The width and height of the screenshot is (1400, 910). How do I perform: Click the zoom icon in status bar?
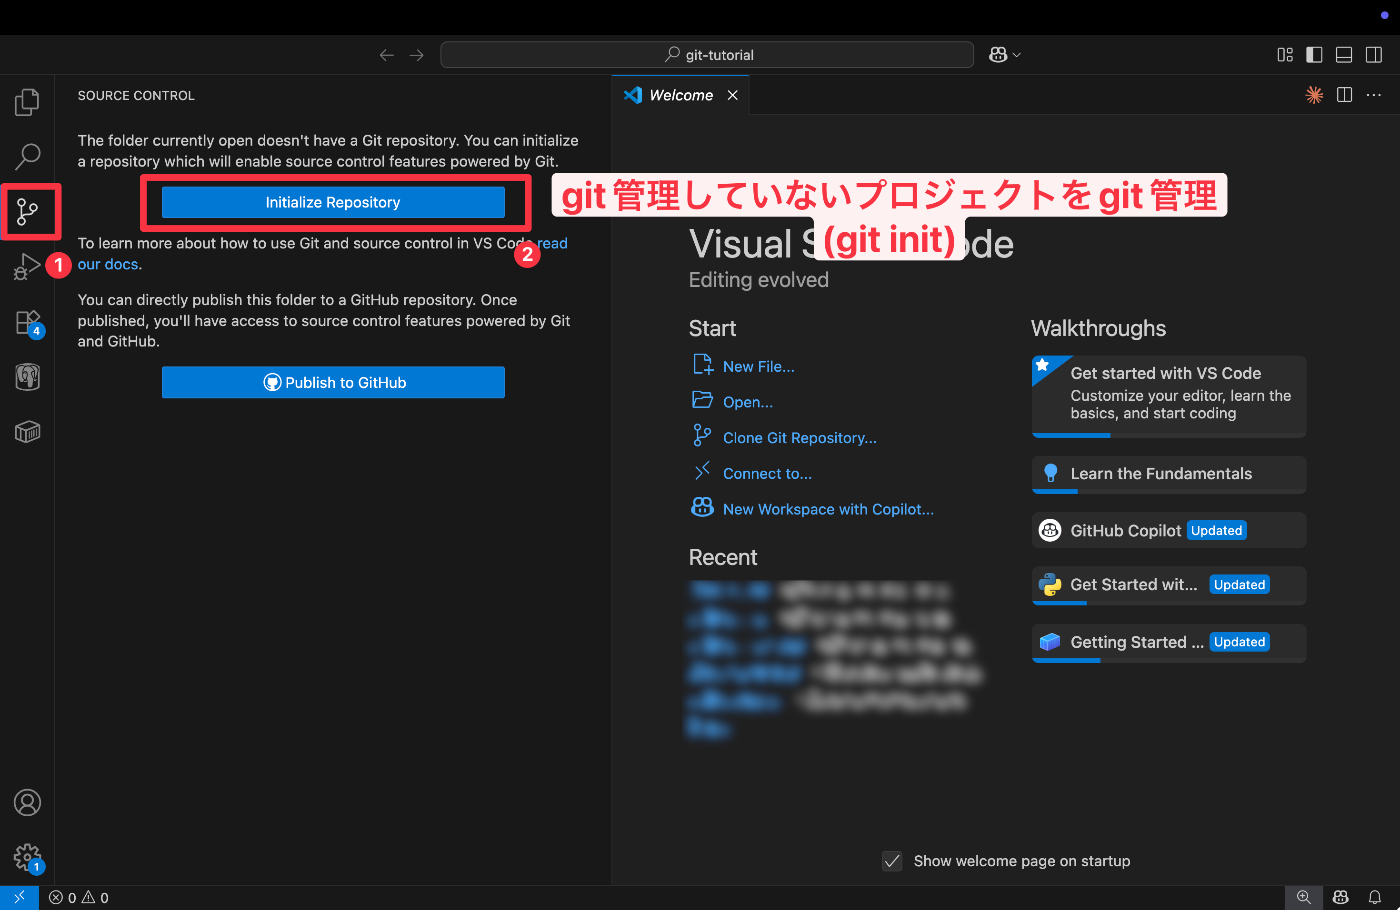[x=1303, y=898]
